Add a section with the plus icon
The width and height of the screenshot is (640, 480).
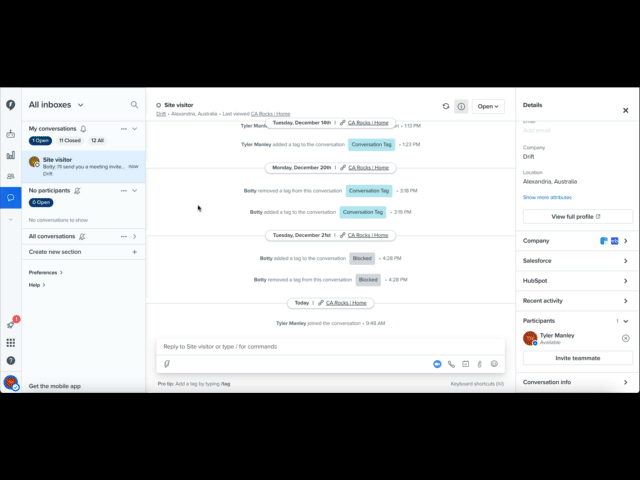click(135, 252)
